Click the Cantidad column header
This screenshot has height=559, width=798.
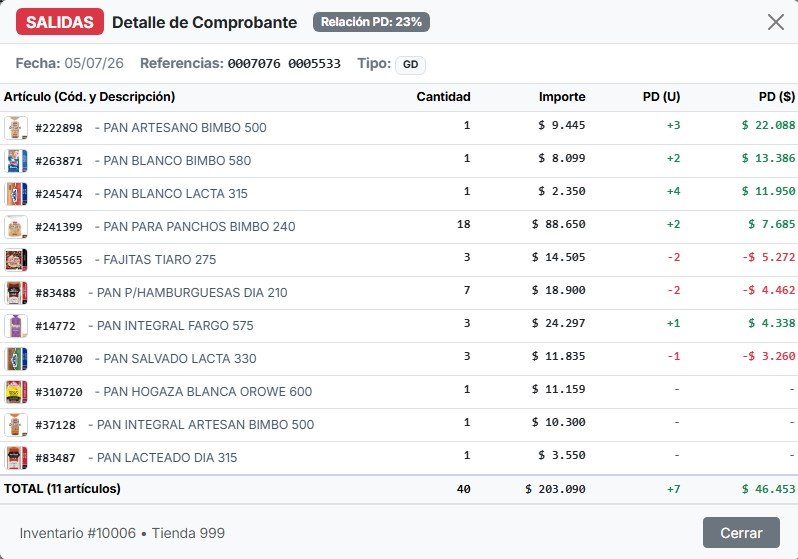point(443,97)
